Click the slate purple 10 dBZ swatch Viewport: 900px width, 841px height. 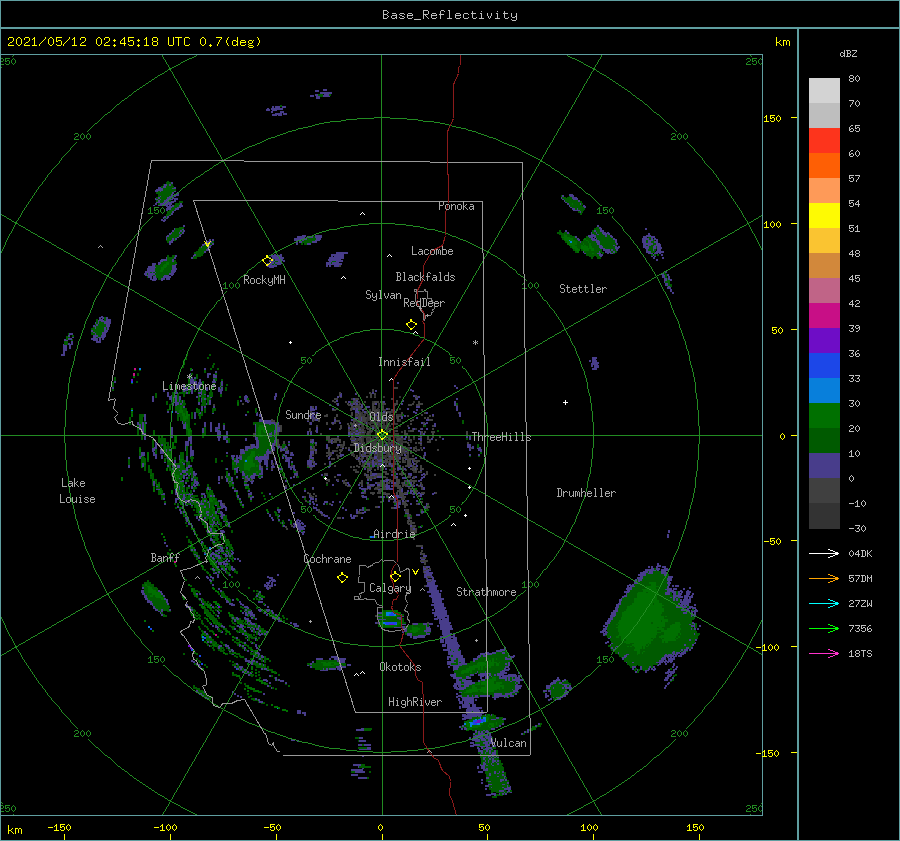[x=824, y=465]
